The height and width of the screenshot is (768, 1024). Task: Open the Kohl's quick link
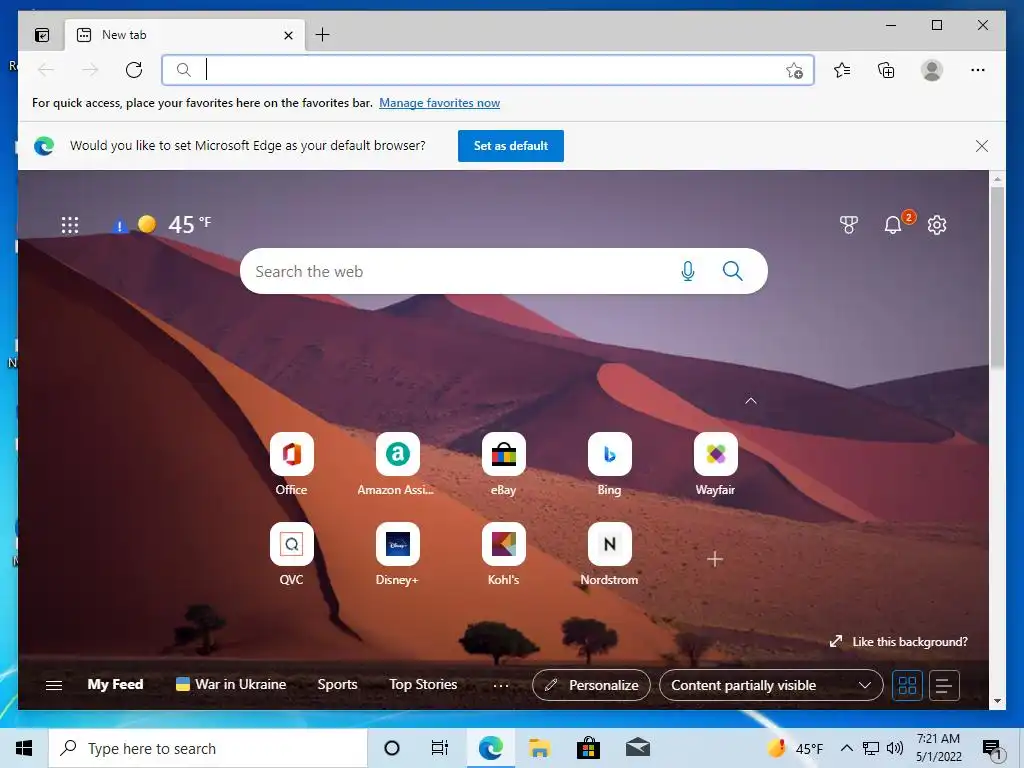point(504,554)
